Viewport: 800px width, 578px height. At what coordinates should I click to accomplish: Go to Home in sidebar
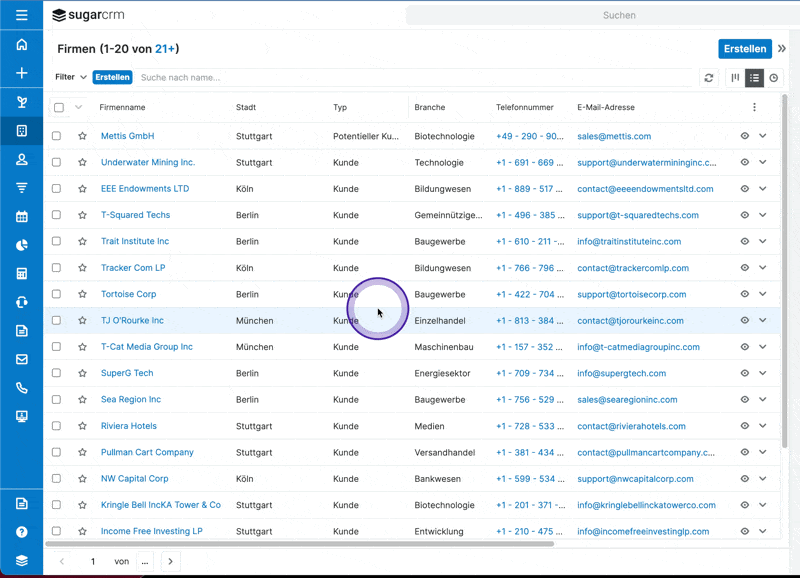[x=21, y=45]
